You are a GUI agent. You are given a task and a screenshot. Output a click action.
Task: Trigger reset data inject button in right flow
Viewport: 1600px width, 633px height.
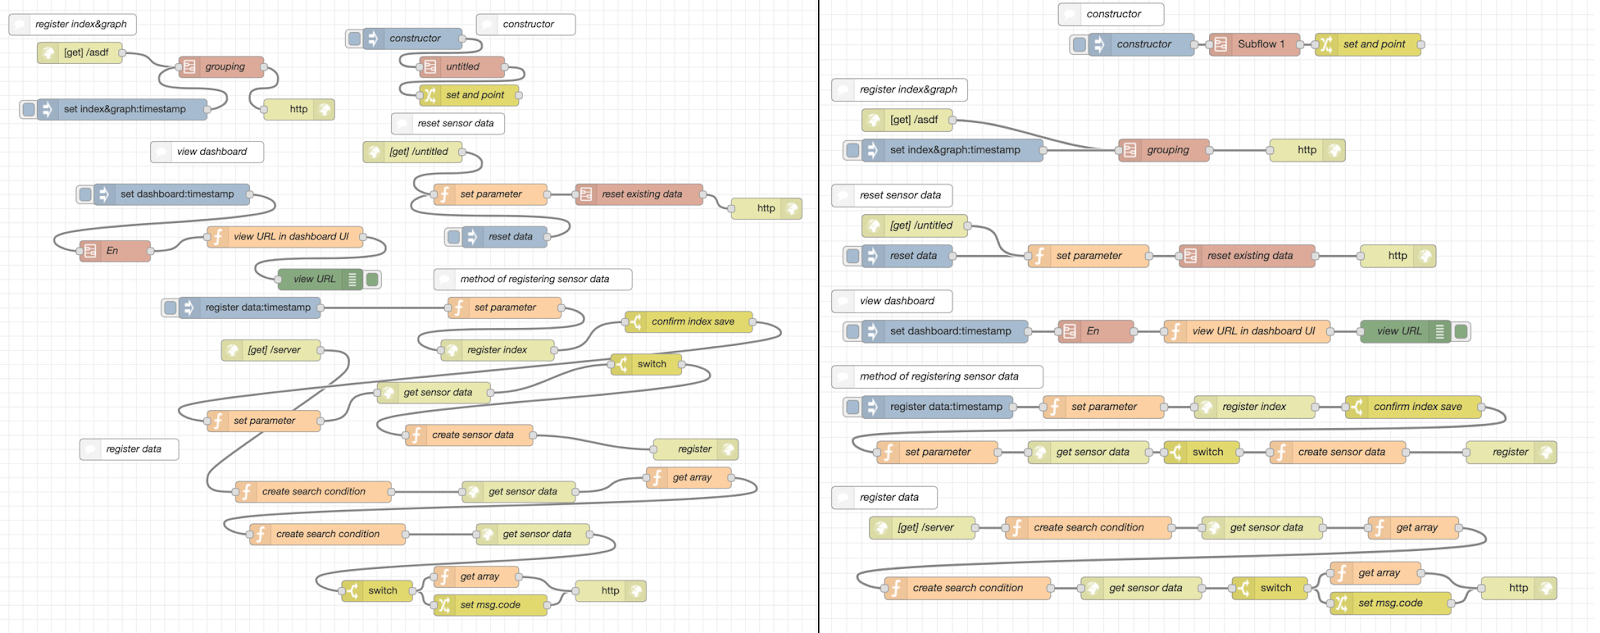[852, 256]
